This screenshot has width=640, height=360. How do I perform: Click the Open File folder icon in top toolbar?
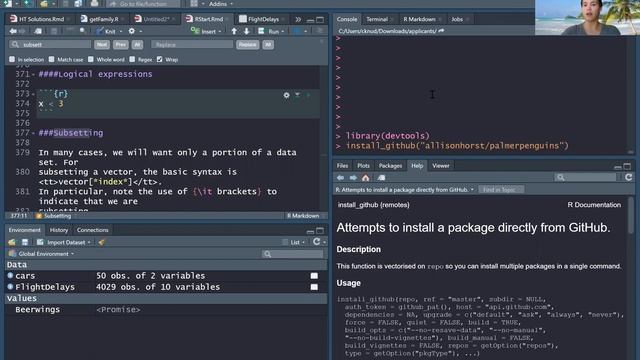pyautogui.click(x=44, y=3)
